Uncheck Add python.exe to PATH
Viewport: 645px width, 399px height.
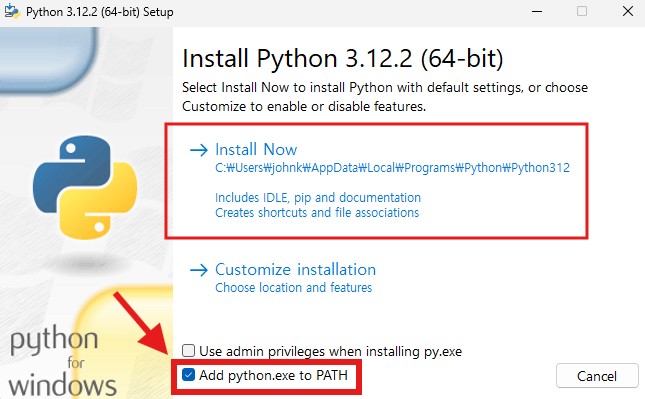pyautogui.click(x=188, y=375)
